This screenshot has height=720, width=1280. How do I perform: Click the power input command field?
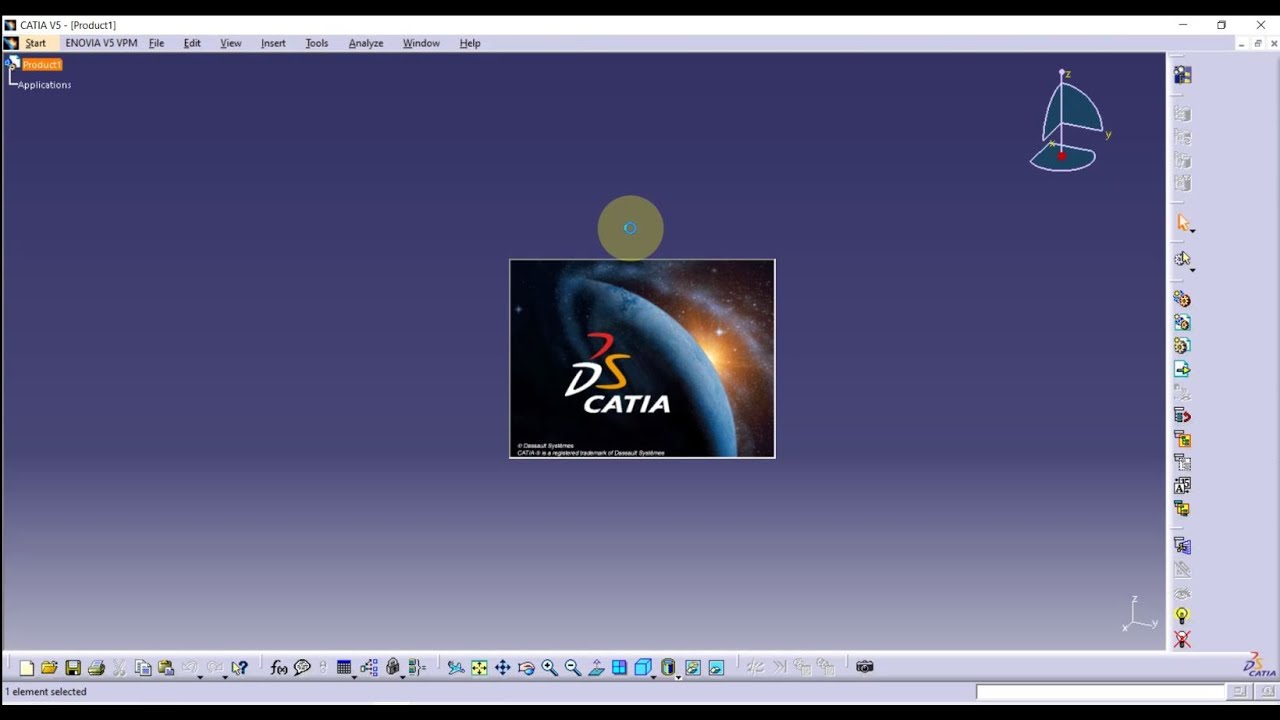click(x=1100, y=692)
